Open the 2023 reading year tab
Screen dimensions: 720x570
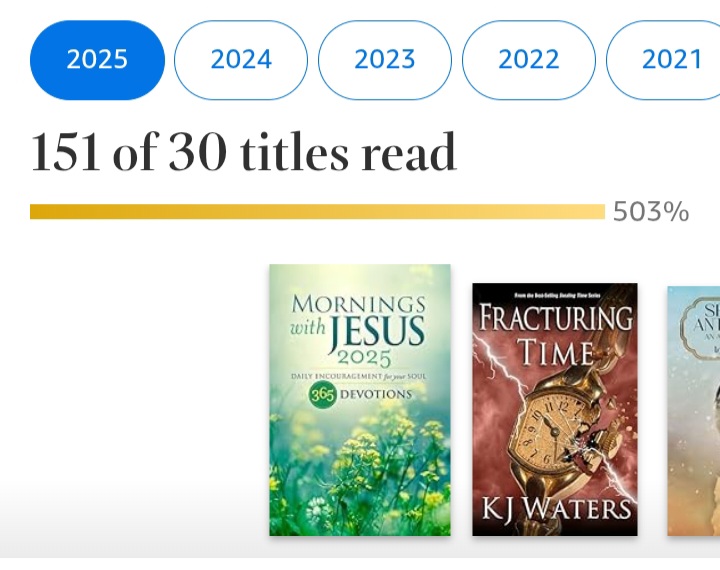point(385,60)
